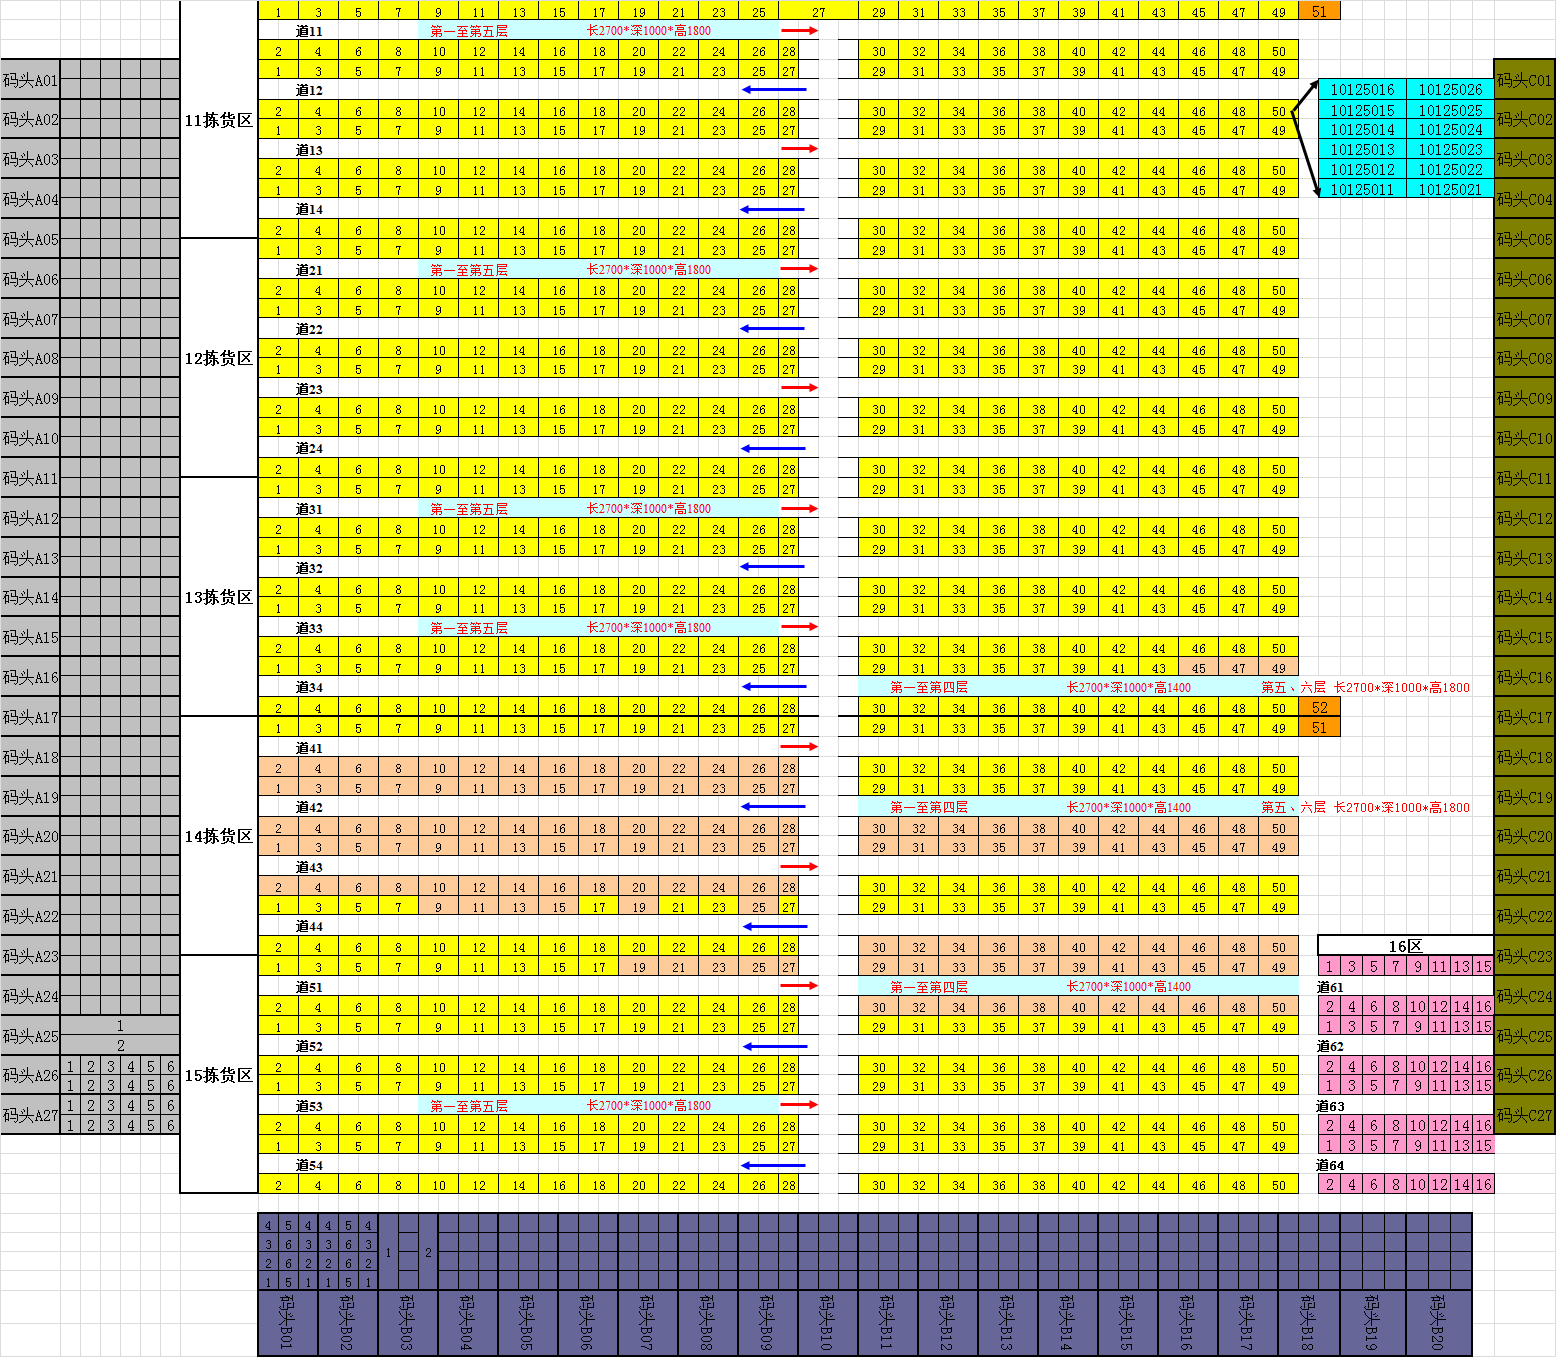Select the 16区 header cell
Screen dimensions: 1556x1357
click(1405, 946)
